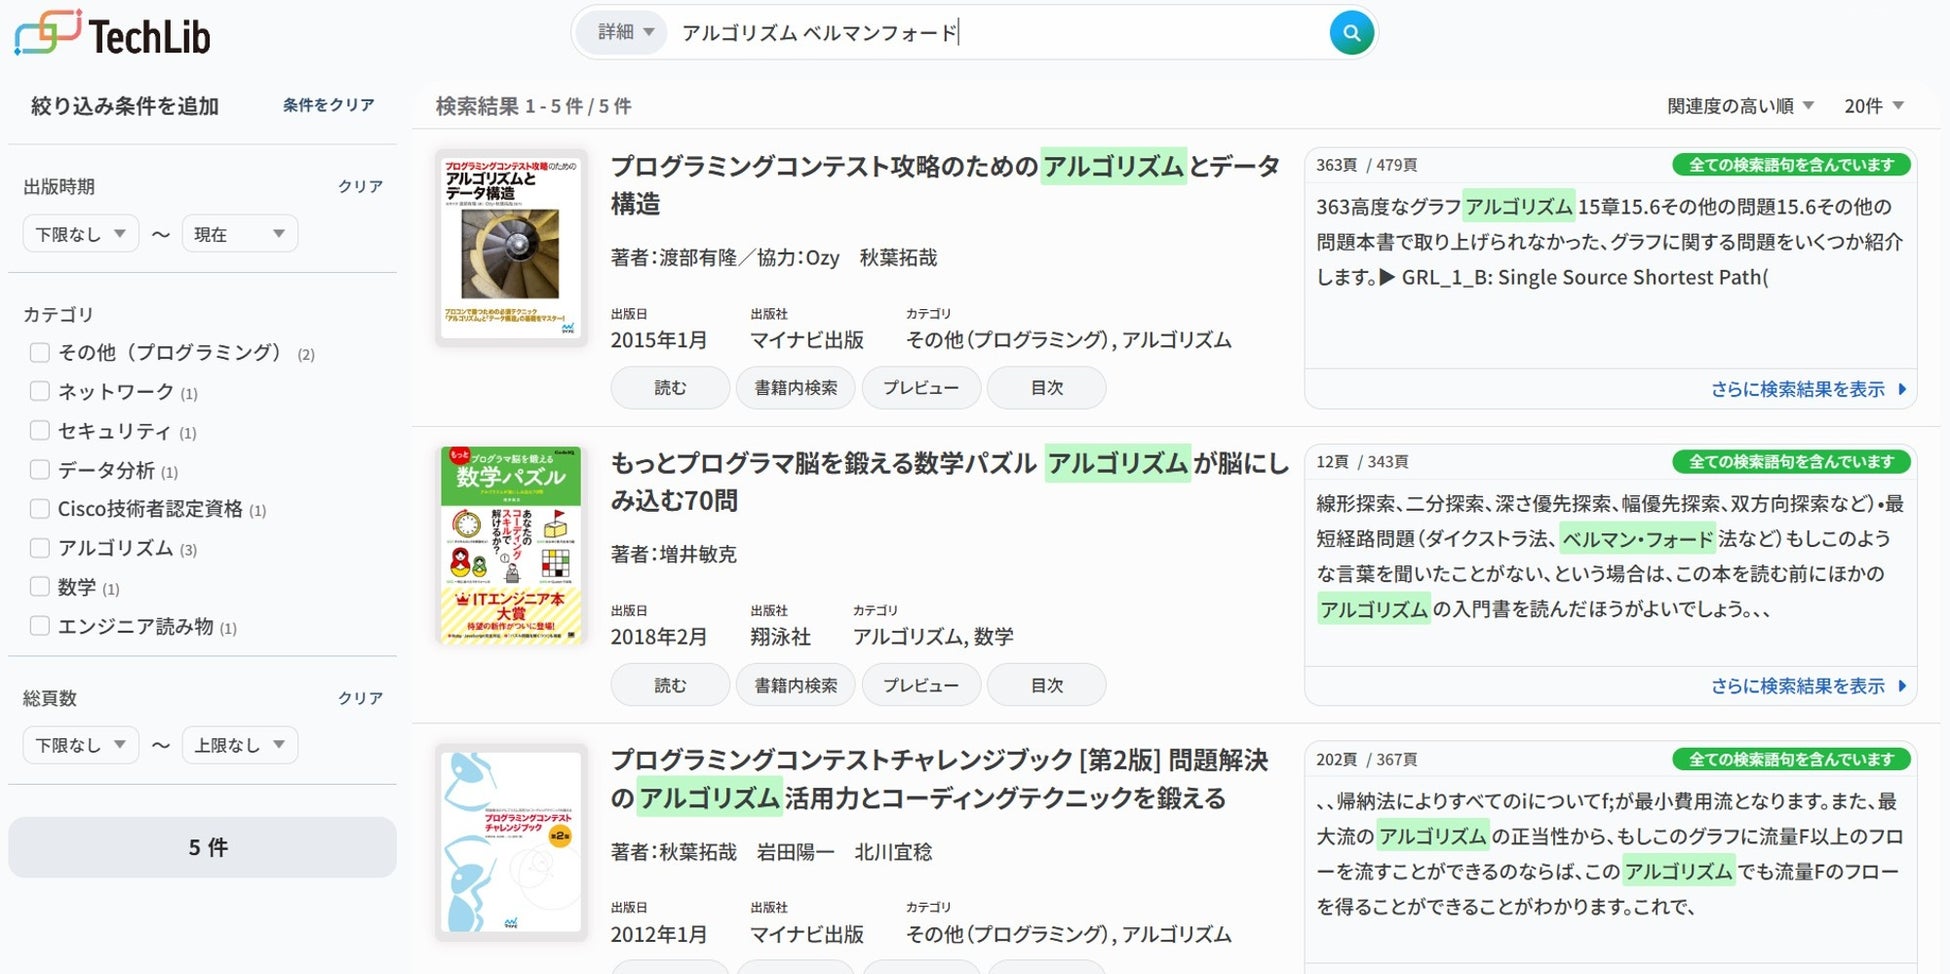Open the 関連度の高い順 sort dropdown

(1740, 106)
